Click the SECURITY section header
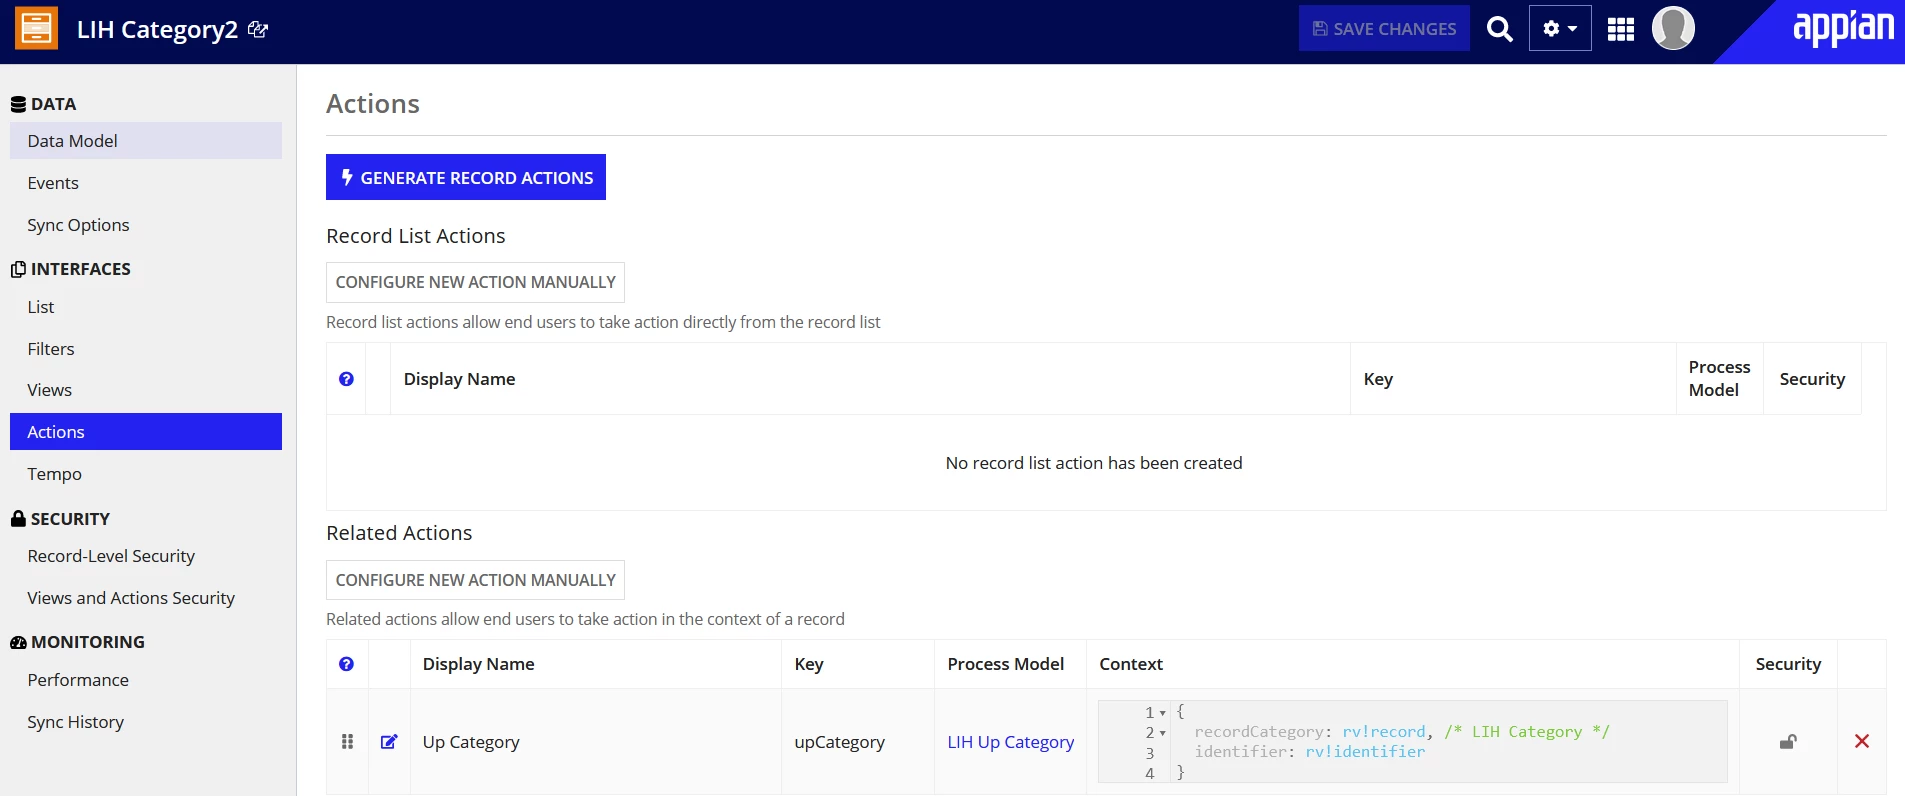Screen dimensions: 1905x796 [60, 519]
